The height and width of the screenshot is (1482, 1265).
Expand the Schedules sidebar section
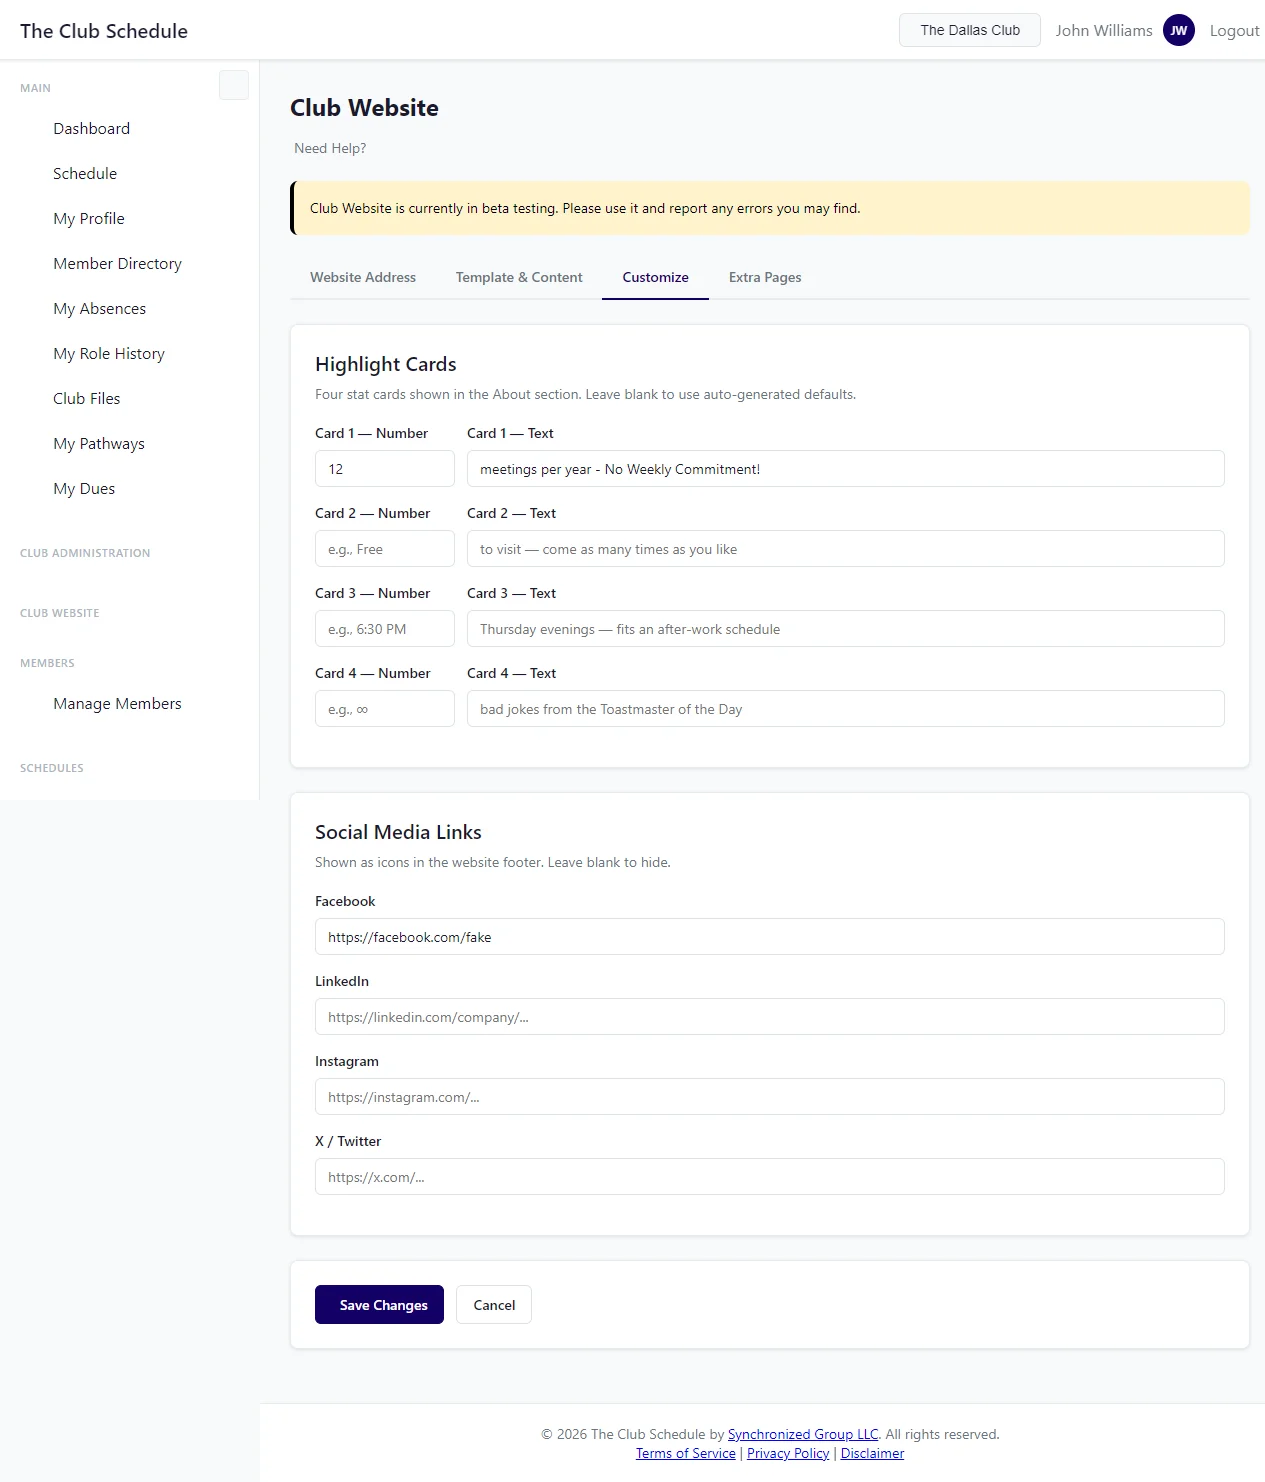tap(52, 768)
